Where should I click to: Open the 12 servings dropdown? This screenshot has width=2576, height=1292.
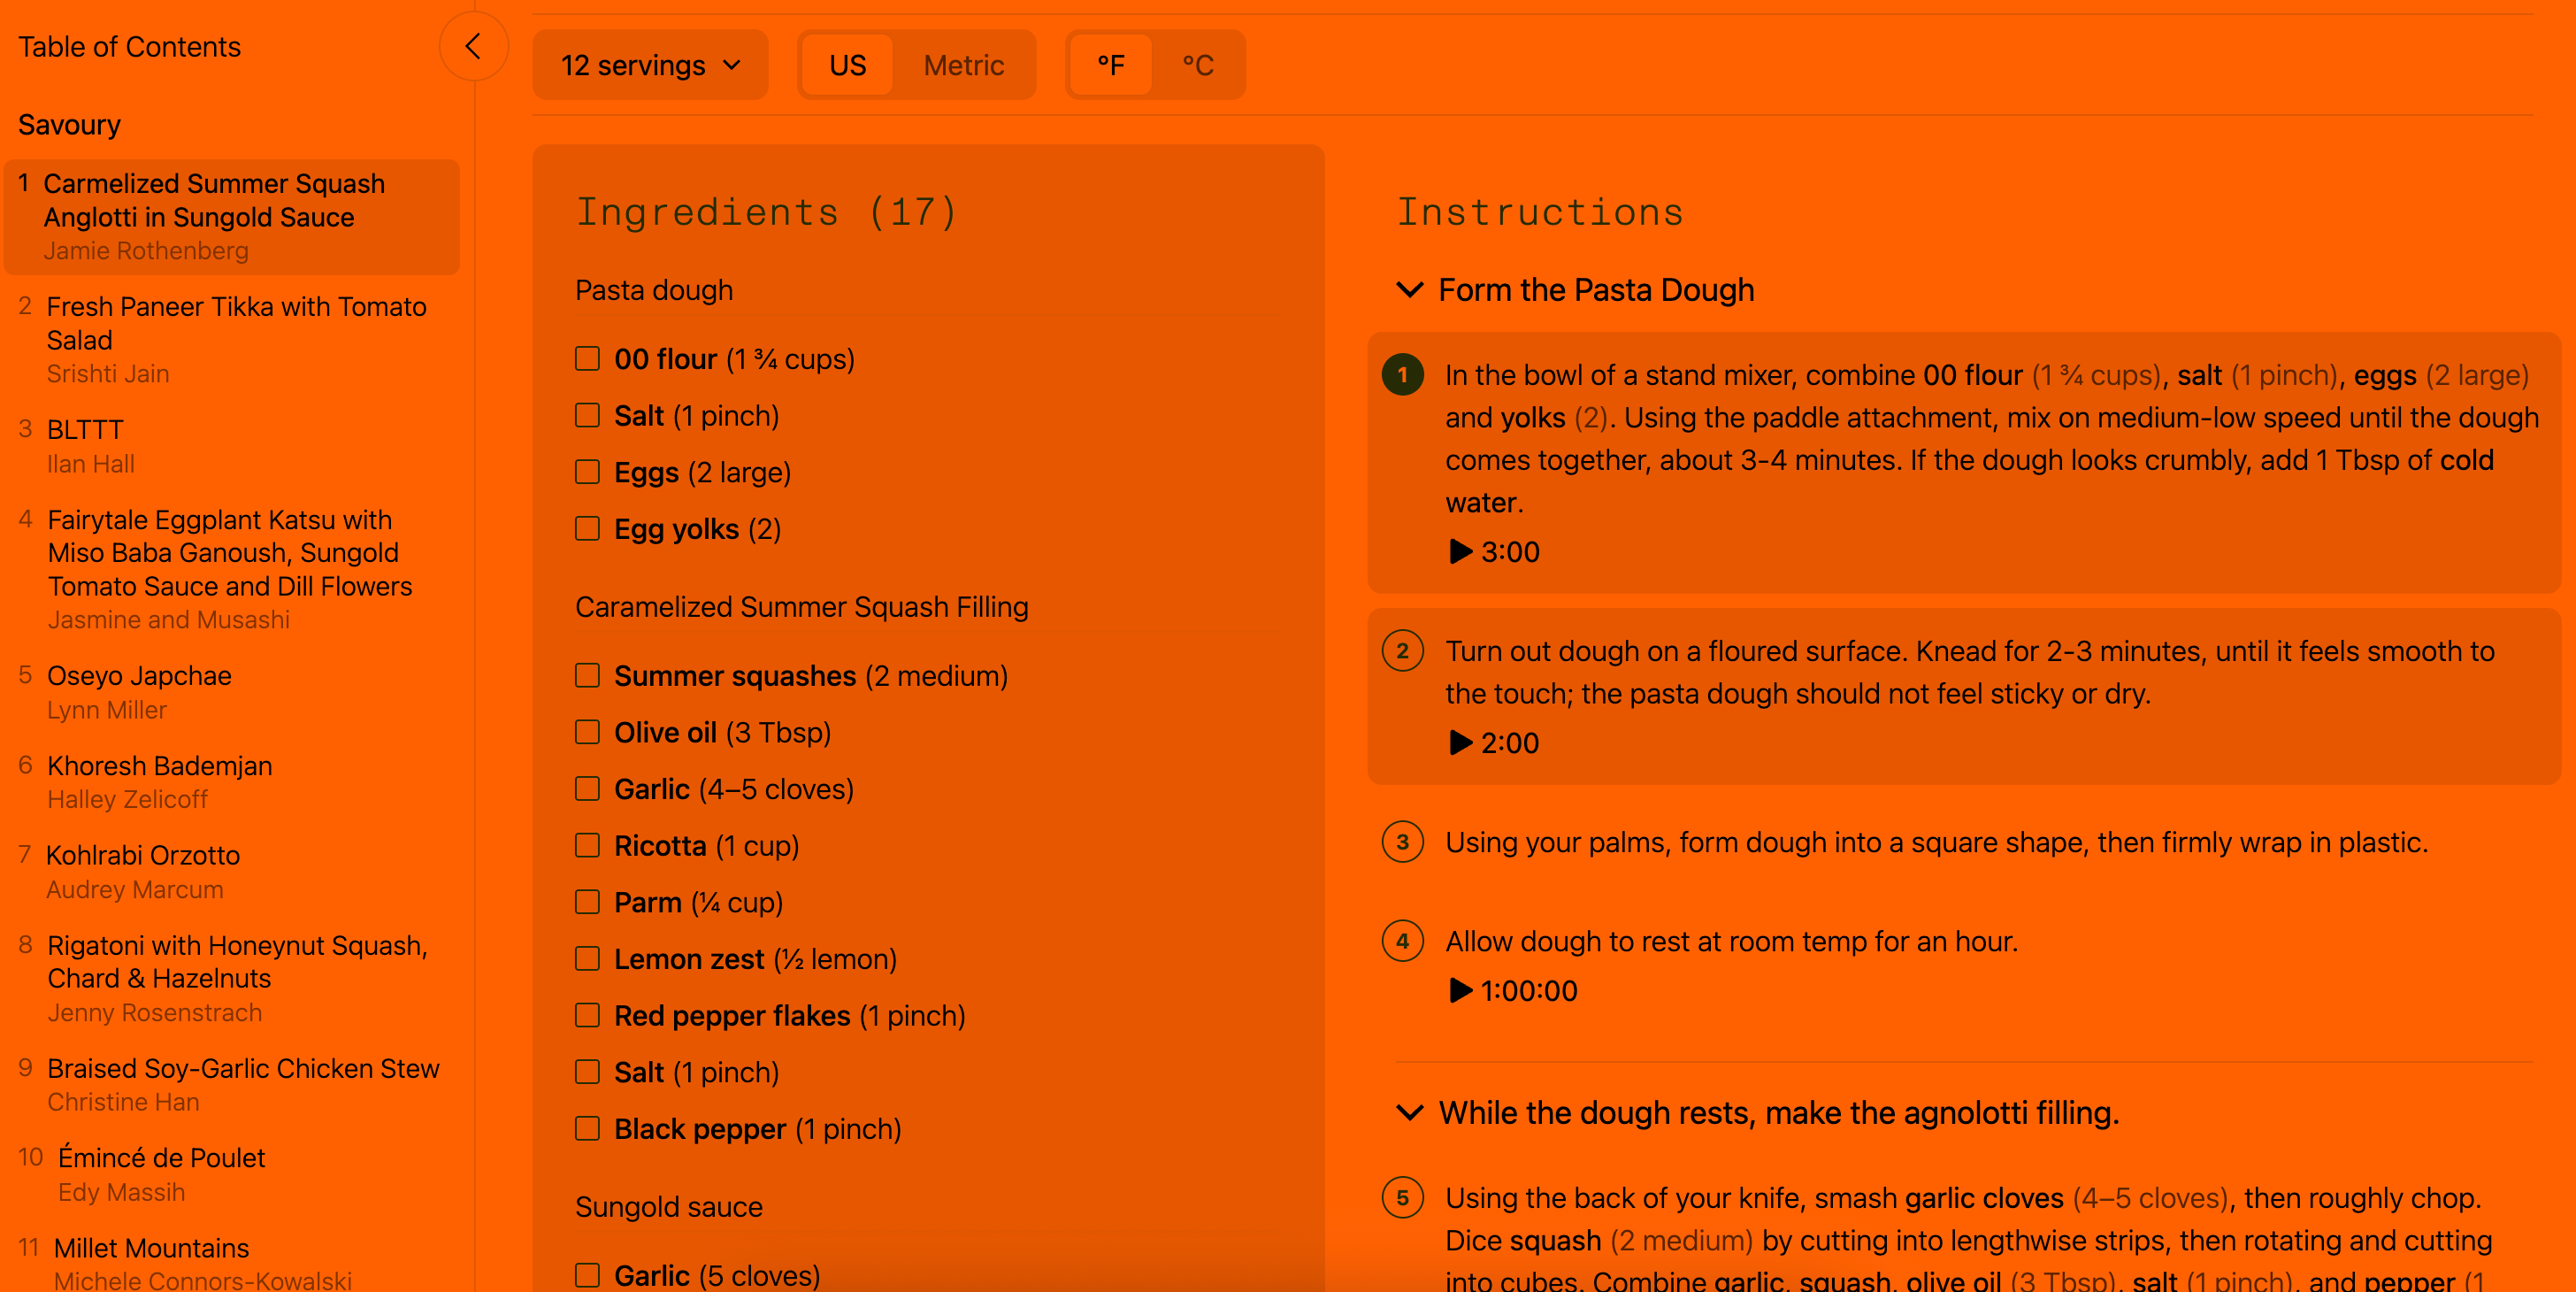click(x=650, y=65)
